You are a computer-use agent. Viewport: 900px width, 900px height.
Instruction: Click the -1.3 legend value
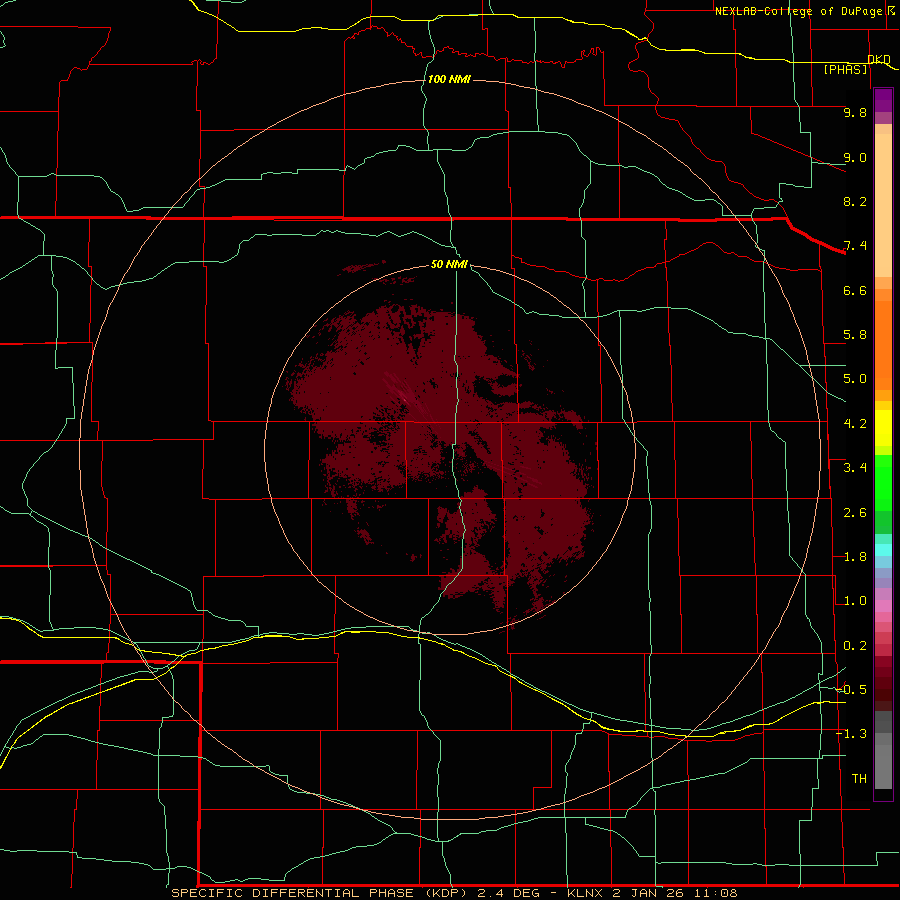click(x=852, y=734)
